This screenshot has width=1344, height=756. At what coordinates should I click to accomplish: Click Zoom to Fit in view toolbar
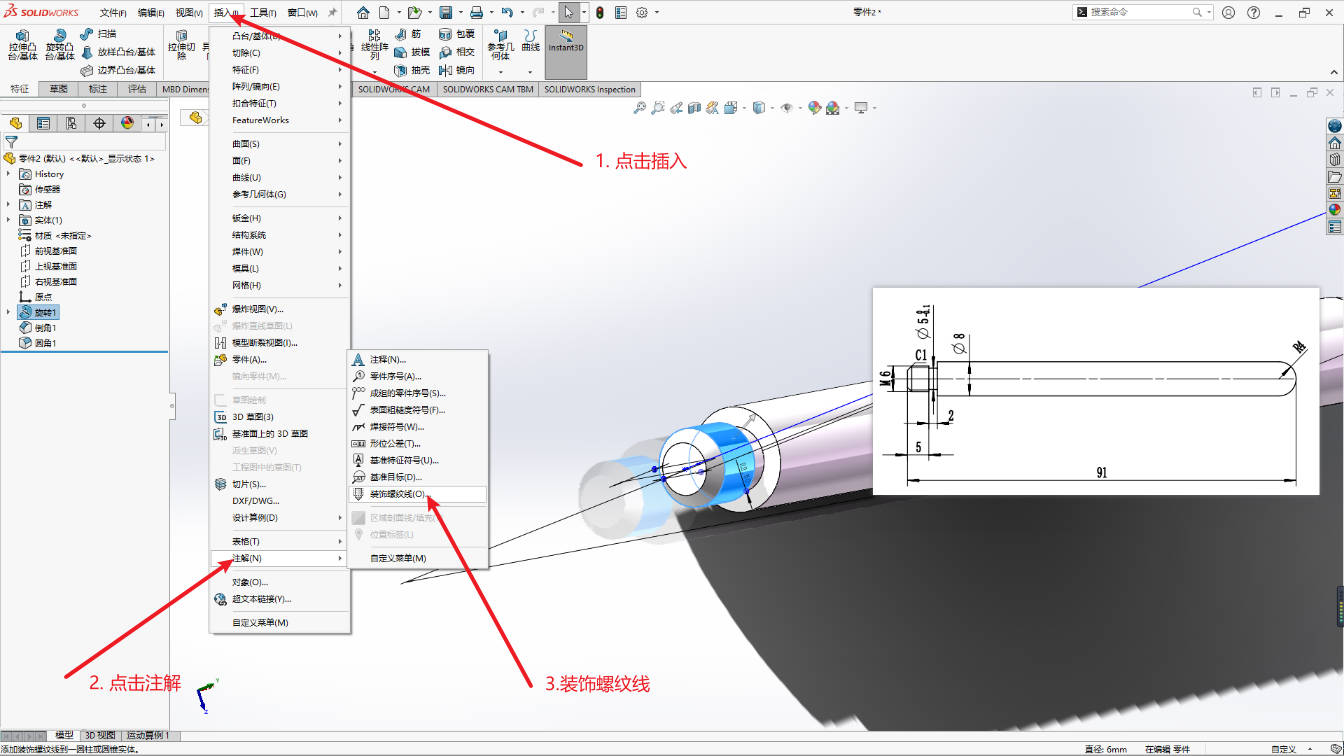(x=640, y=108)
